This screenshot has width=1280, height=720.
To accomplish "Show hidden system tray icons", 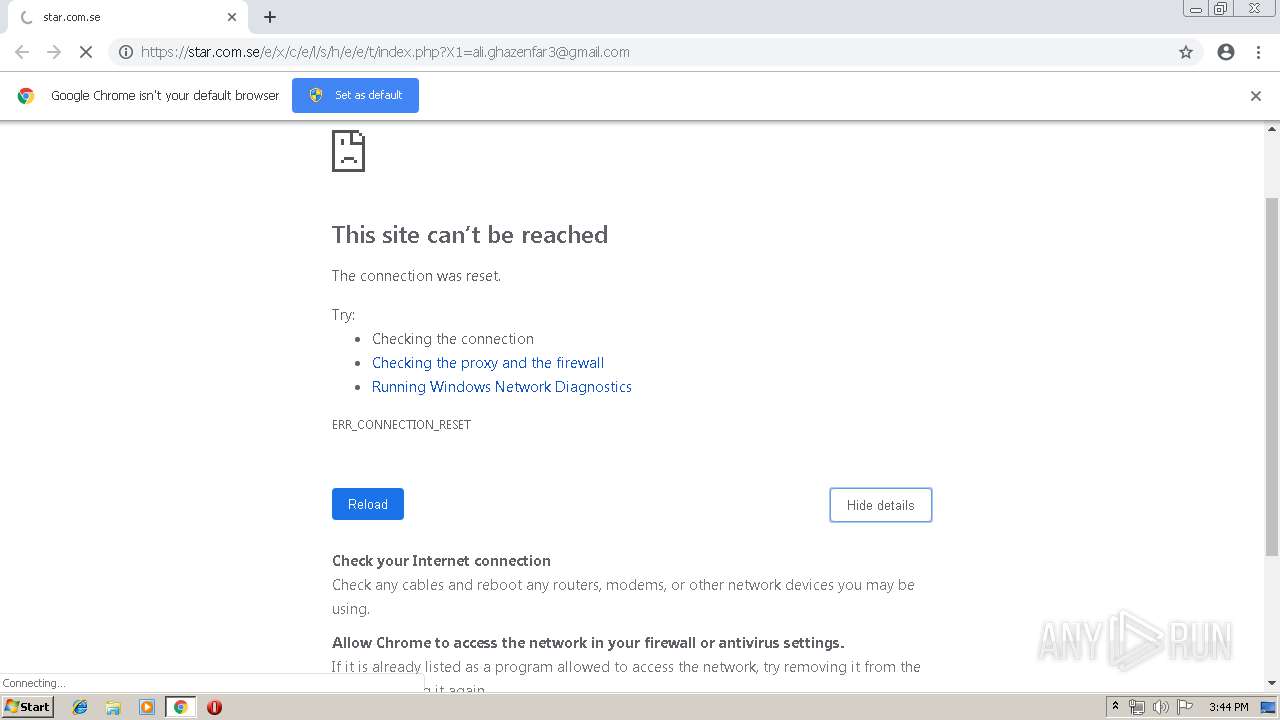I will tap(1115, 707).
